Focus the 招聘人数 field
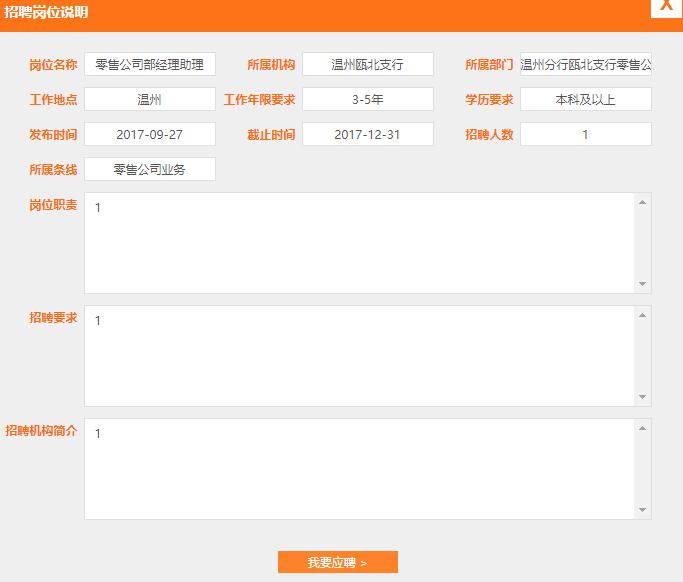683x582 pixels. point(585,135)
